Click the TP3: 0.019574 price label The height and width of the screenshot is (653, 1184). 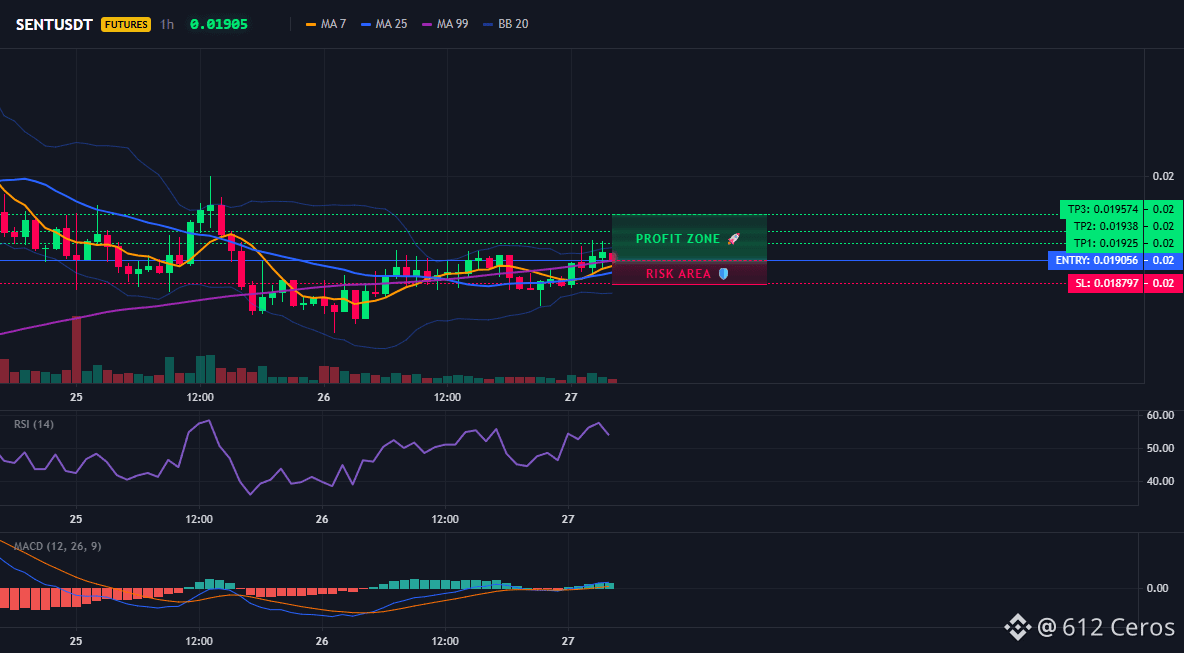point(1101,209)
